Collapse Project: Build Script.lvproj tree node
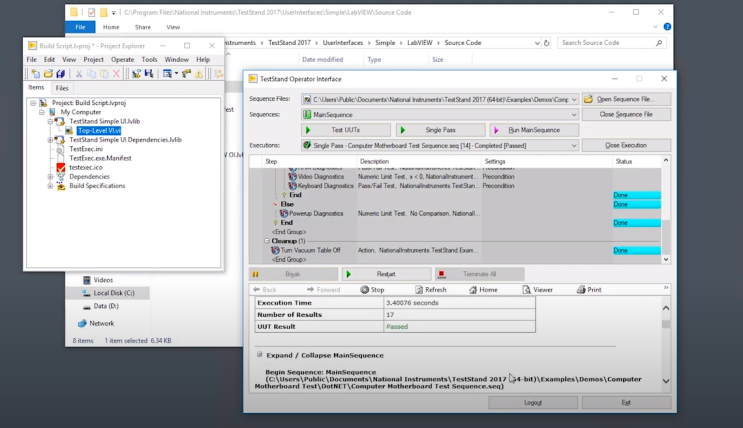 click(x=33, y=103)
